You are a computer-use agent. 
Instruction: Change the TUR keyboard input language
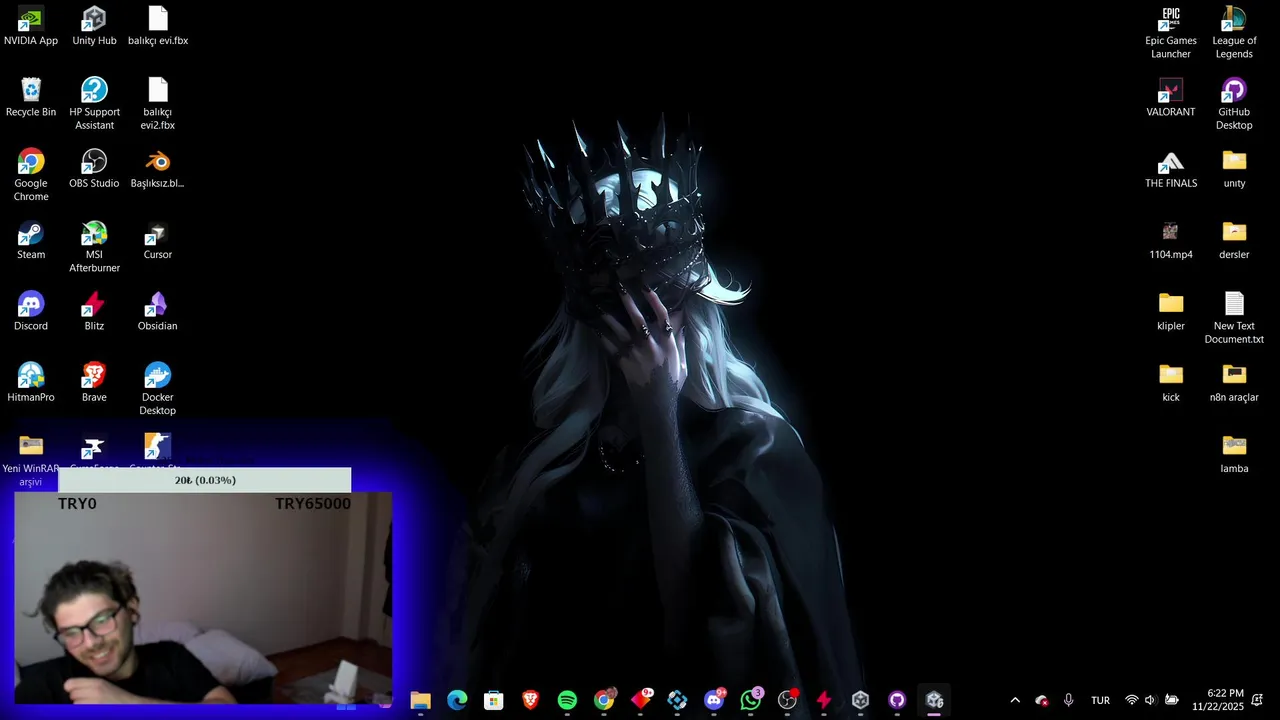1100,700
